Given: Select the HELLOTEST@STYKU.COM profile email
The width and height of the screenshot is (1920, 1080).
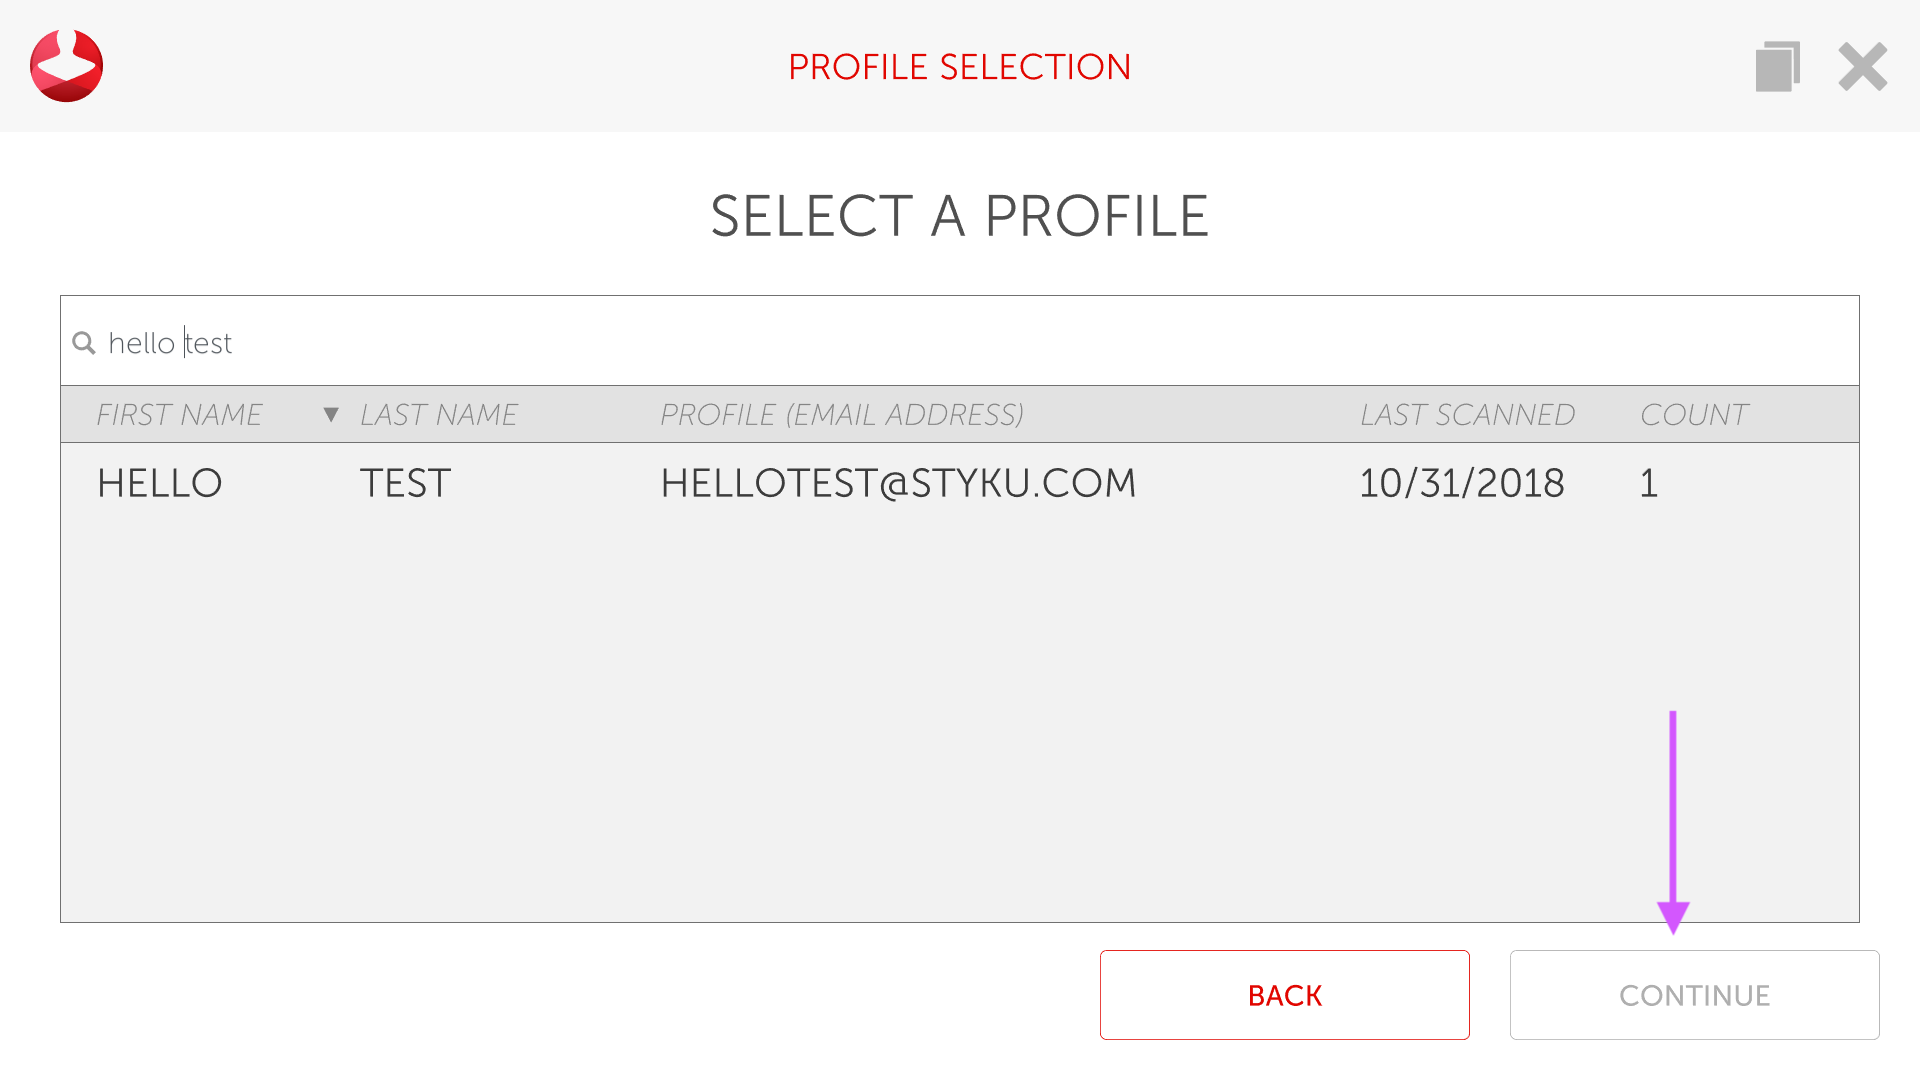Looking at the screenshot, I should click(897, 483).
